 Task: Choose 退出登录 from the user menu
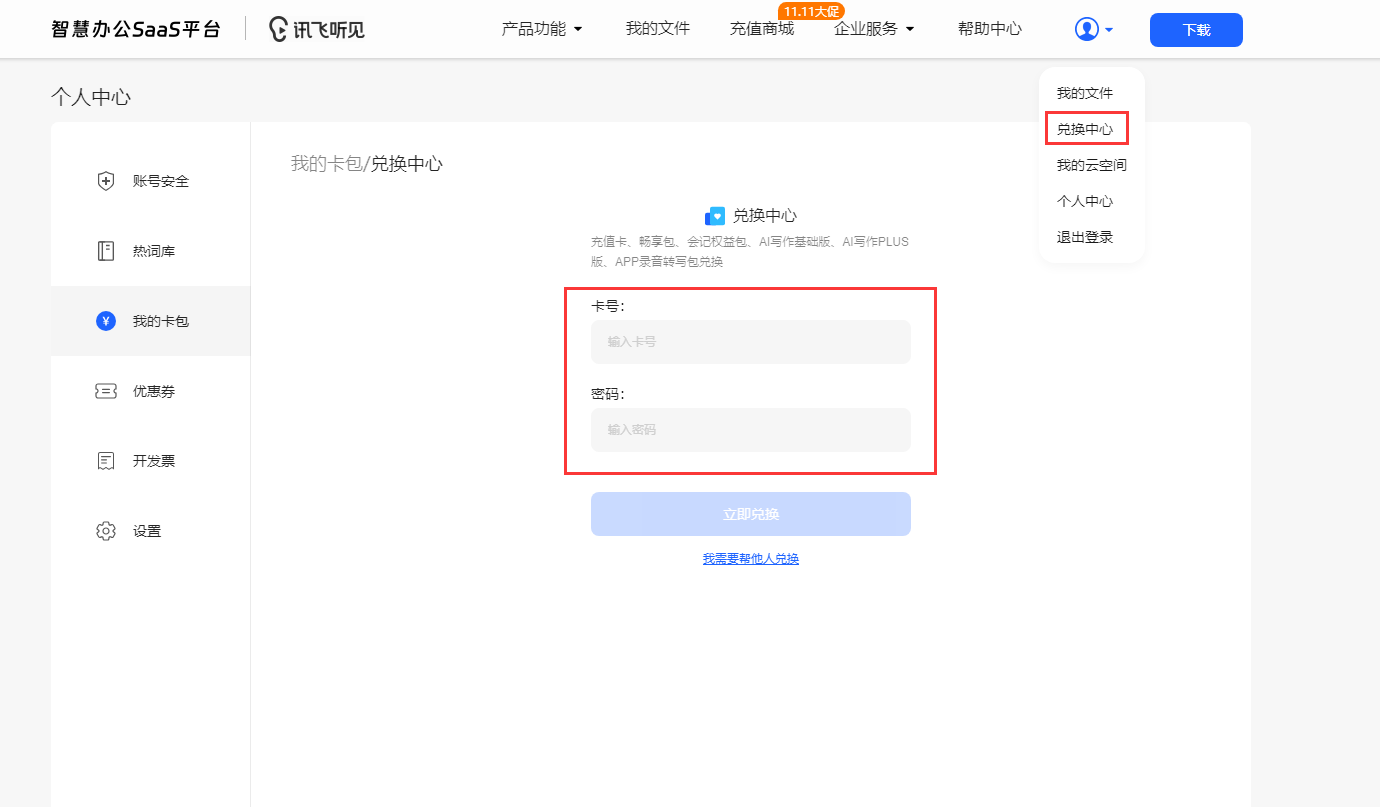1085,237
